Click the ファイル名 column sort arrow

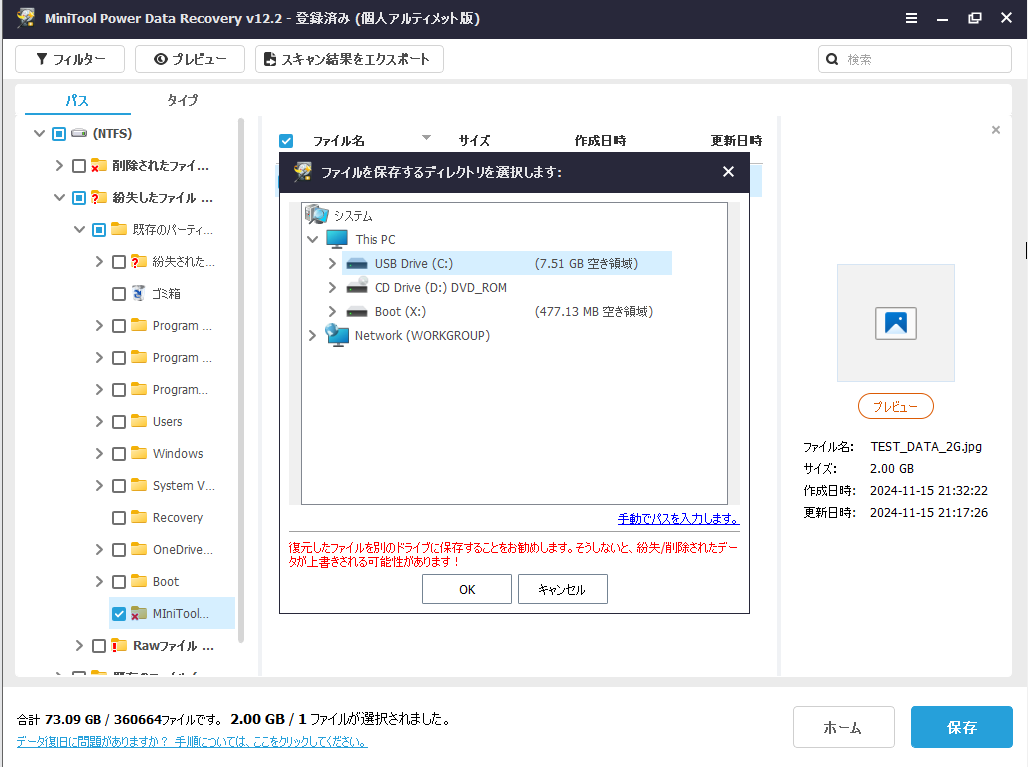pyautogui.click(x=427, y=137)
